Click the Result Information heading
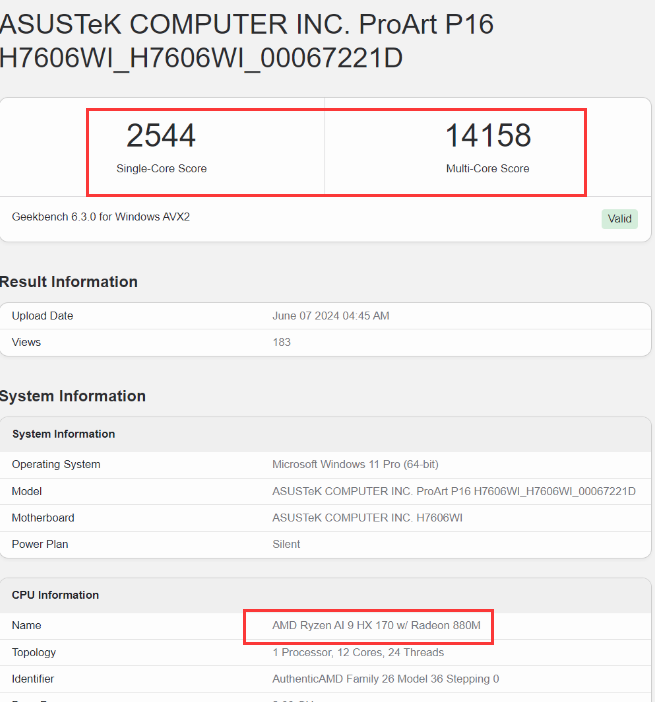 point(69,282)
